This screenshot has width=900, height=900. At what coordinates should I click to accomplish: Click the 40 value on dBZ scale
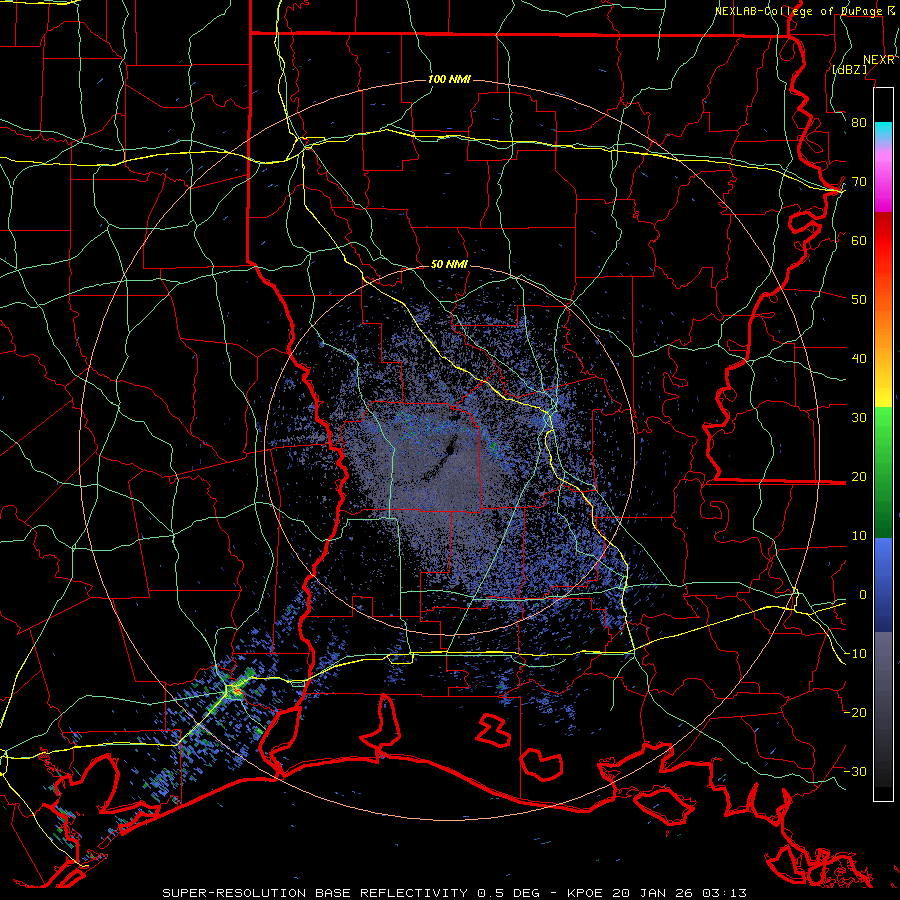pos(859,359)
